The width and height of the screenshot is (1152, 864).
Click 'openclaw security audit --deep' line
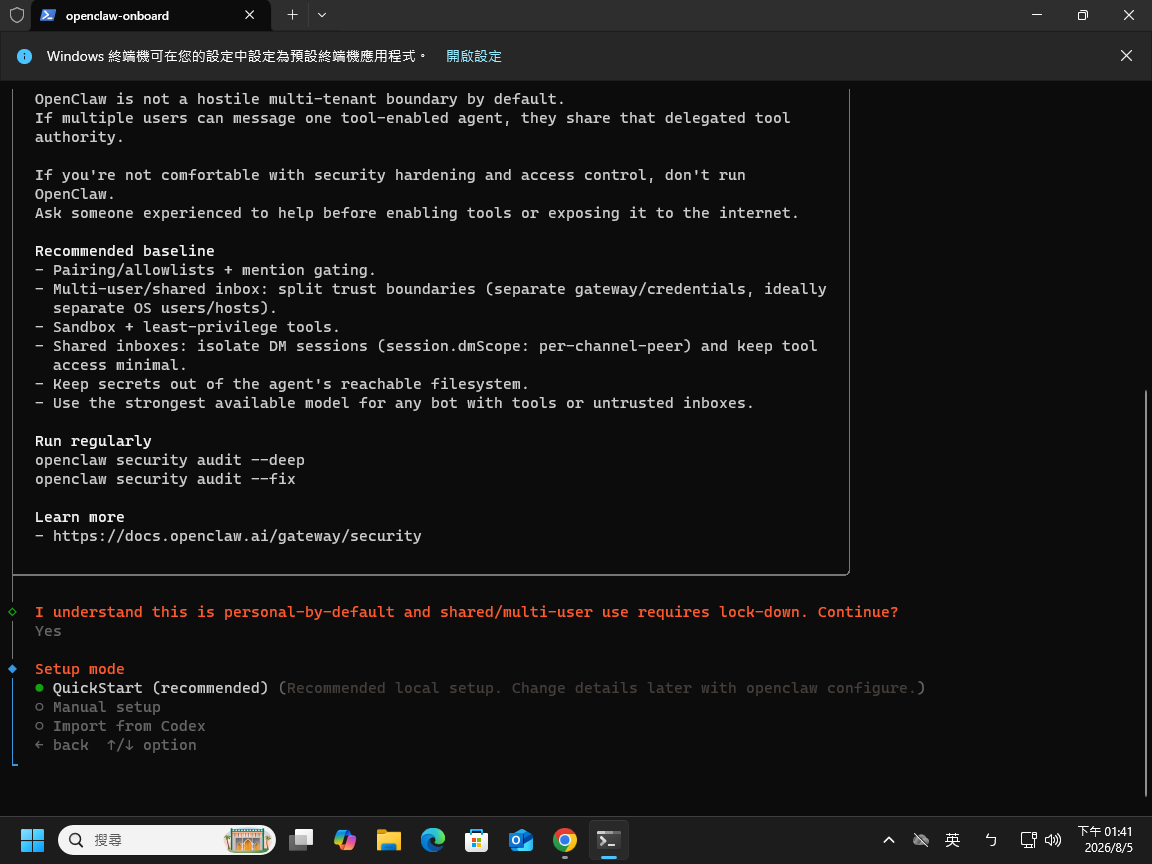pos(170,460)
